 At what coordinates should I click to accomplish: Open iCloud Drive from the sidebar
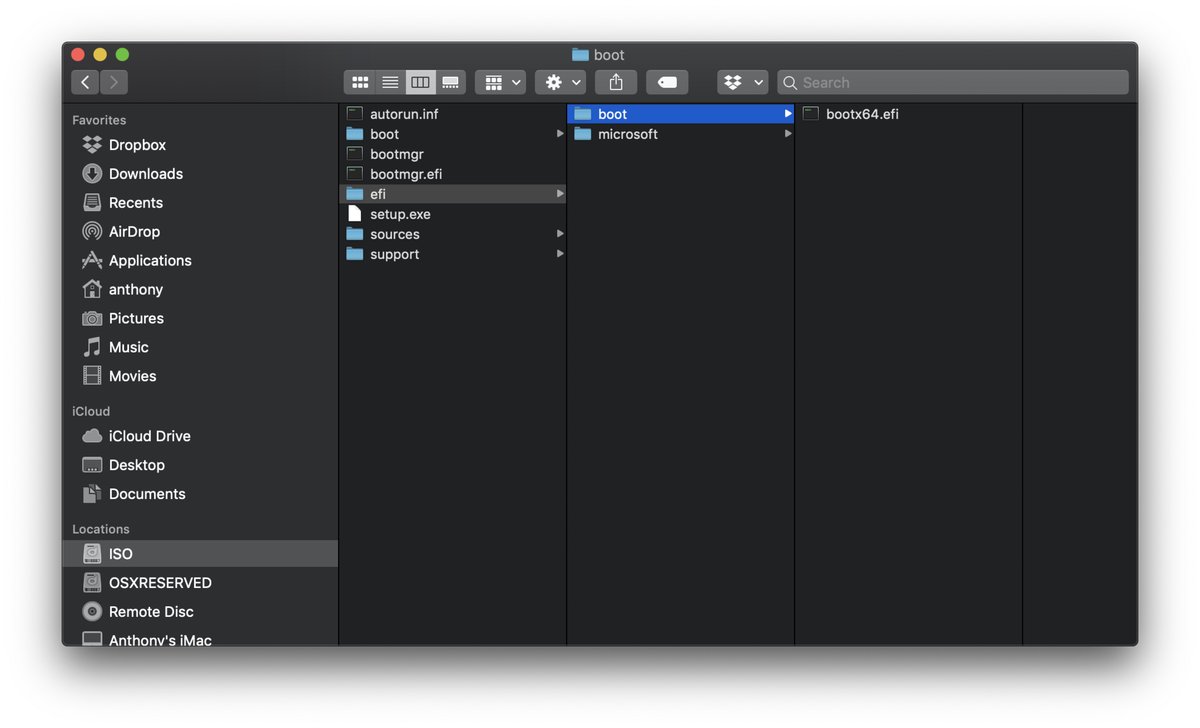pos(149,436)
